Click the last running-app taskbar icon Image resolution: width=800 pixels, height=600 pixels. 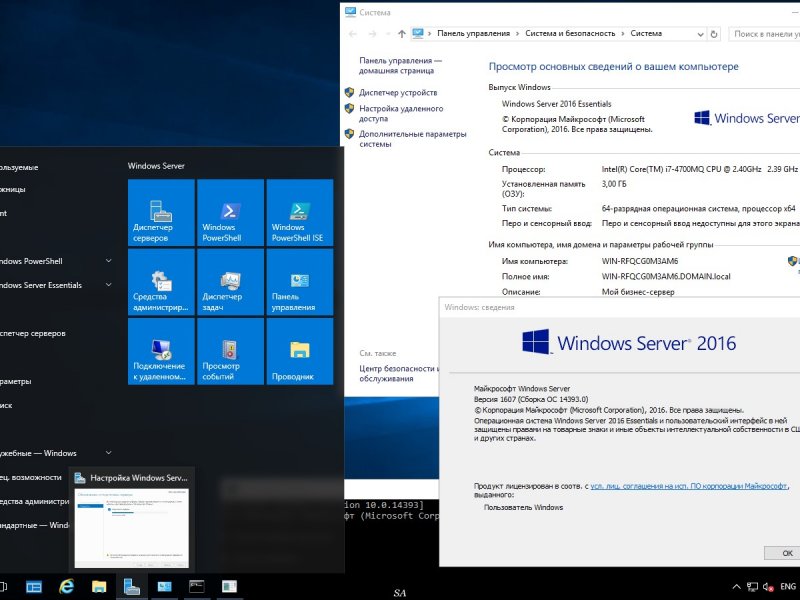230,587
